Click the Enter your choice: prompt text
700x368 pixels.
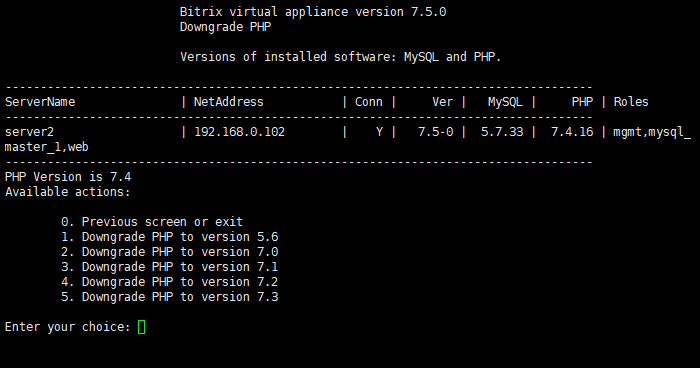point(67,327)
